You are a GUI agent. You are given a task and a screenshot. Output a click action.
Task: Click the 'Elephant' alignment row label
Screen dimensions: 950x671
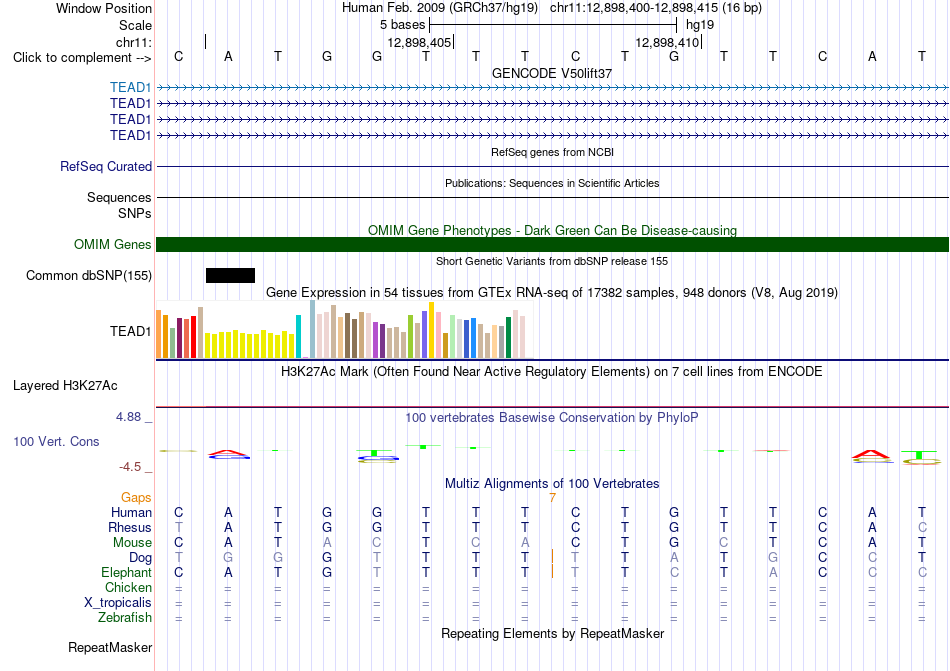coord(126,573)
